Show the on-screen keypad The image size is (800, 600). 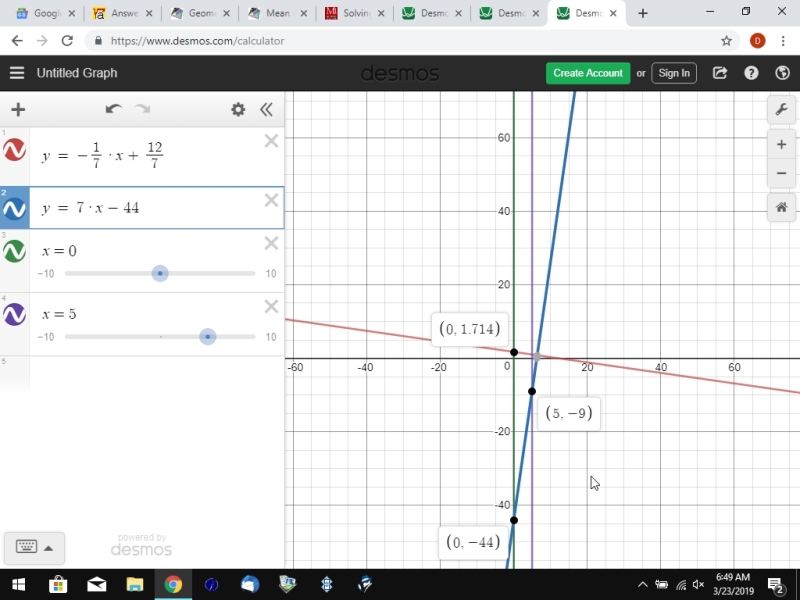click(34, 548)
